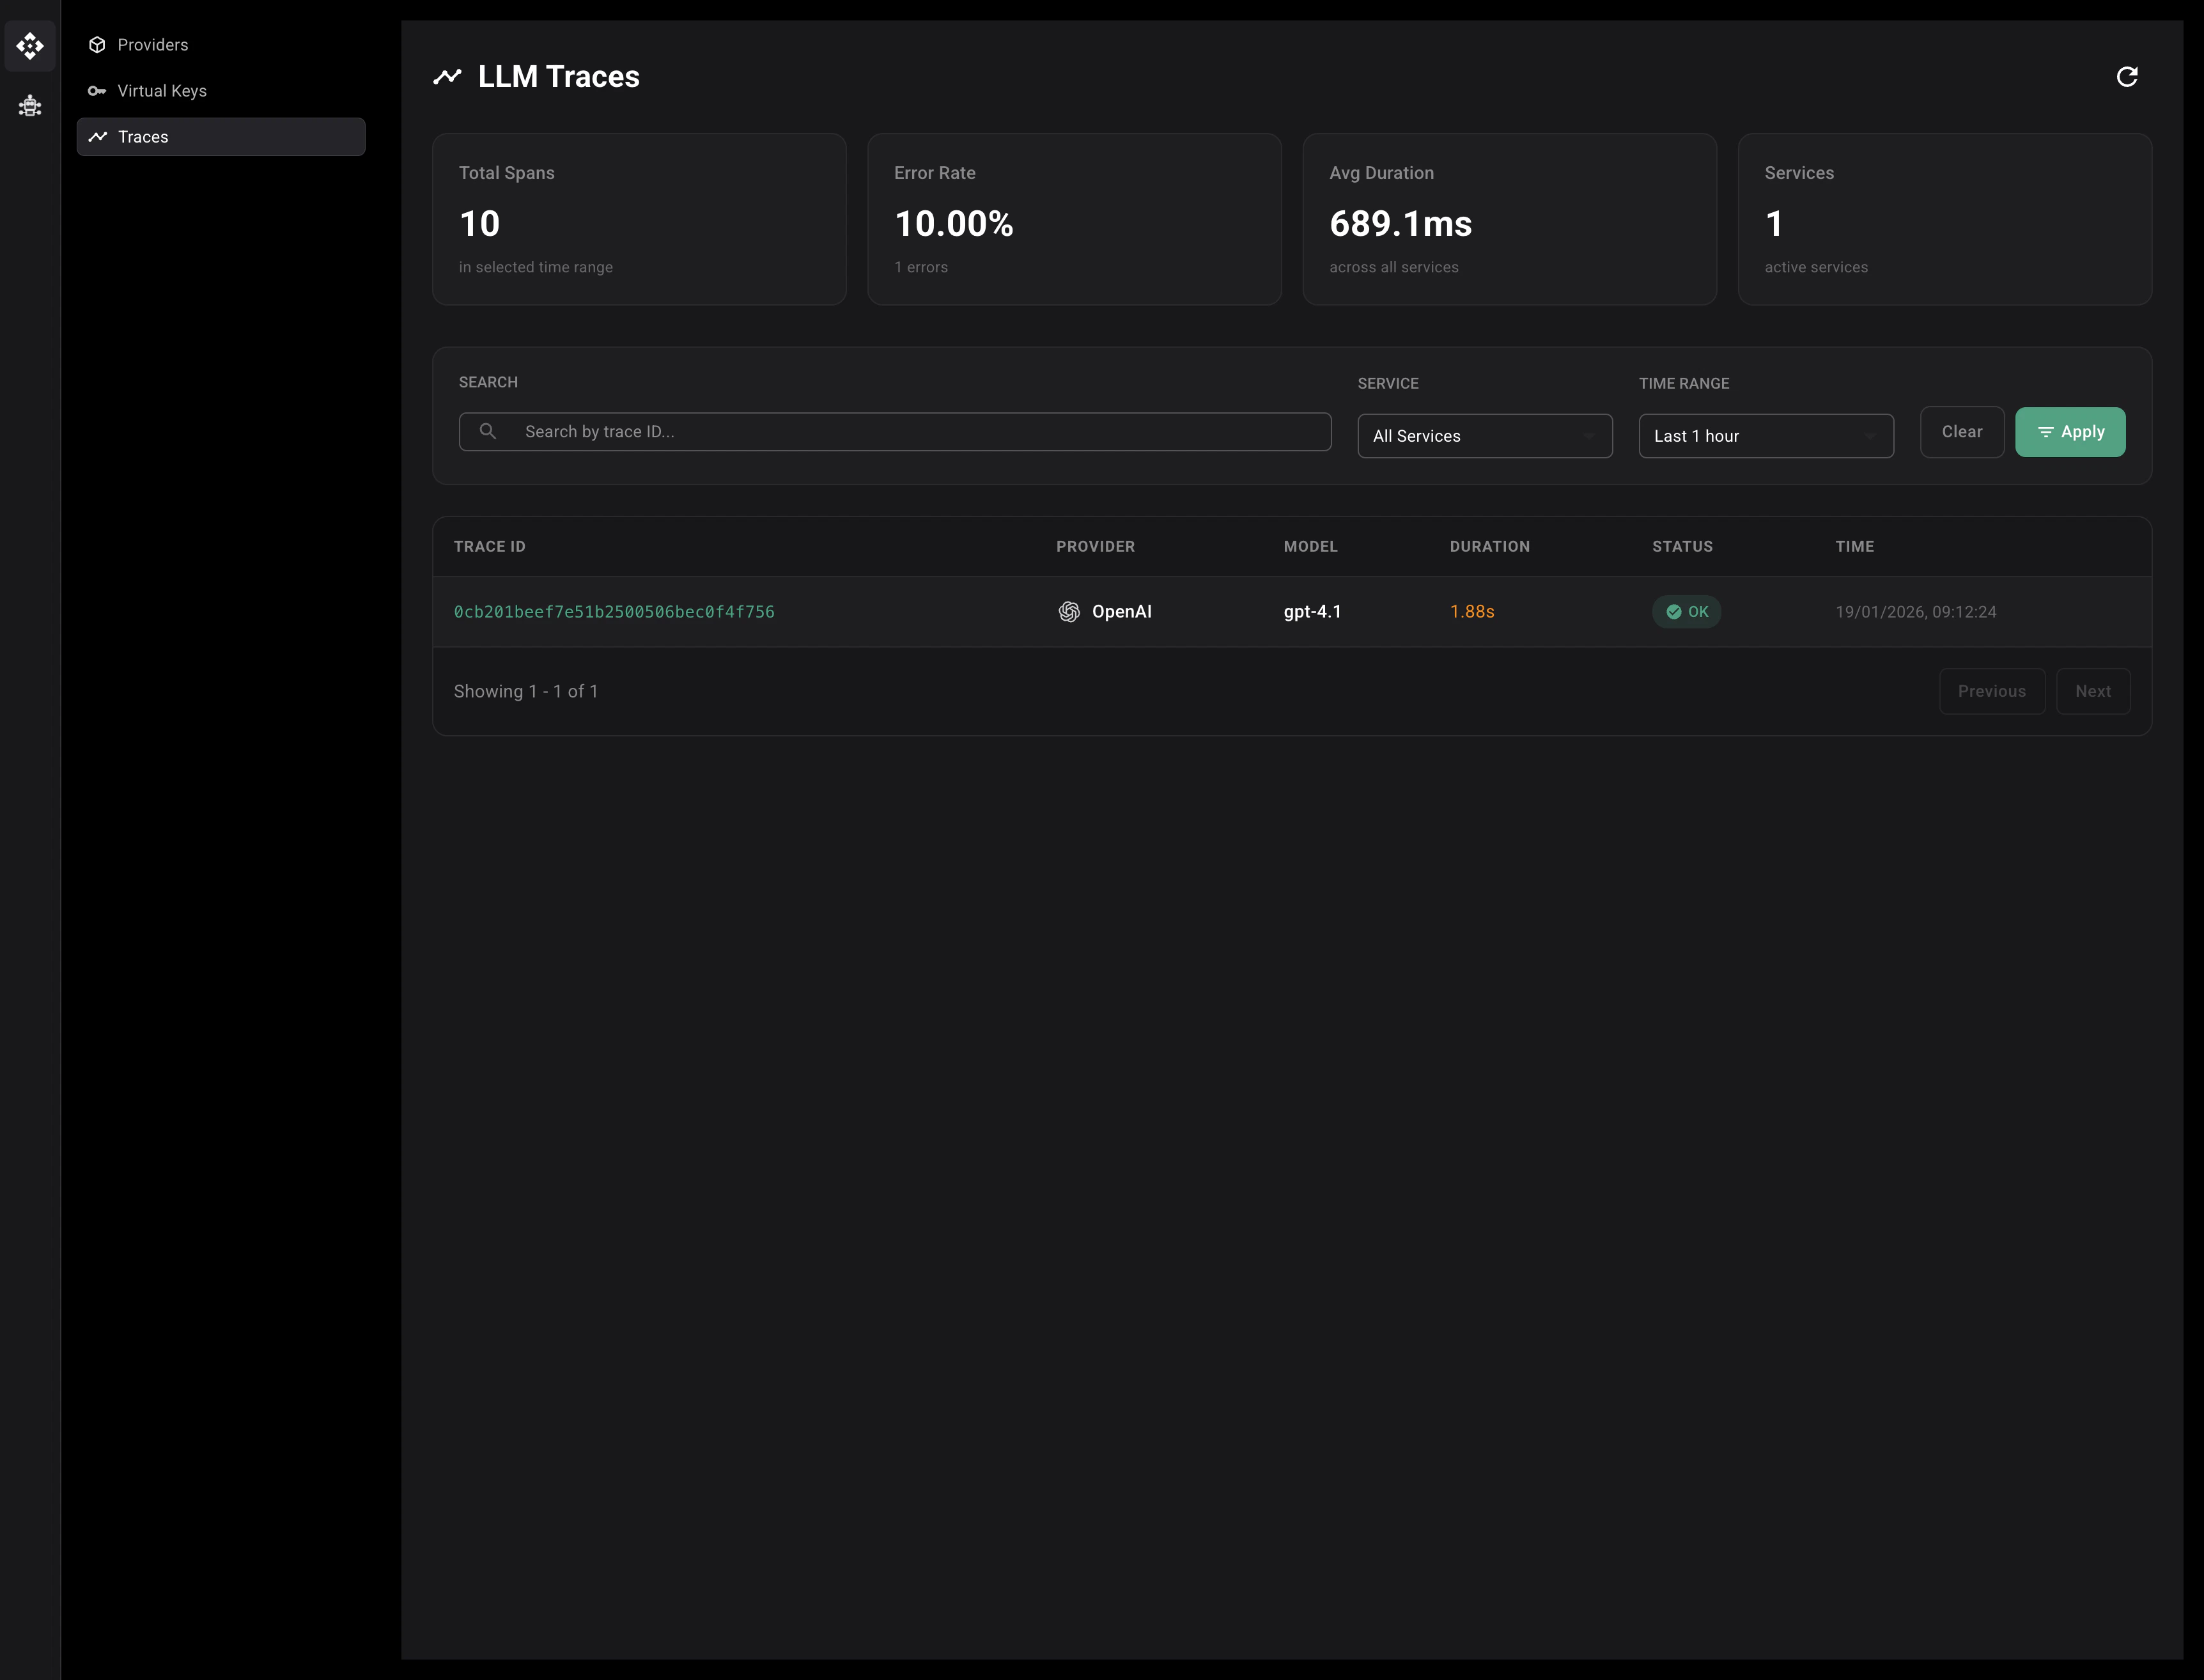The width and height of the screenshot is (2204, 1680).
Task: Click the Providers cube icon
Action: pos(97,45)
